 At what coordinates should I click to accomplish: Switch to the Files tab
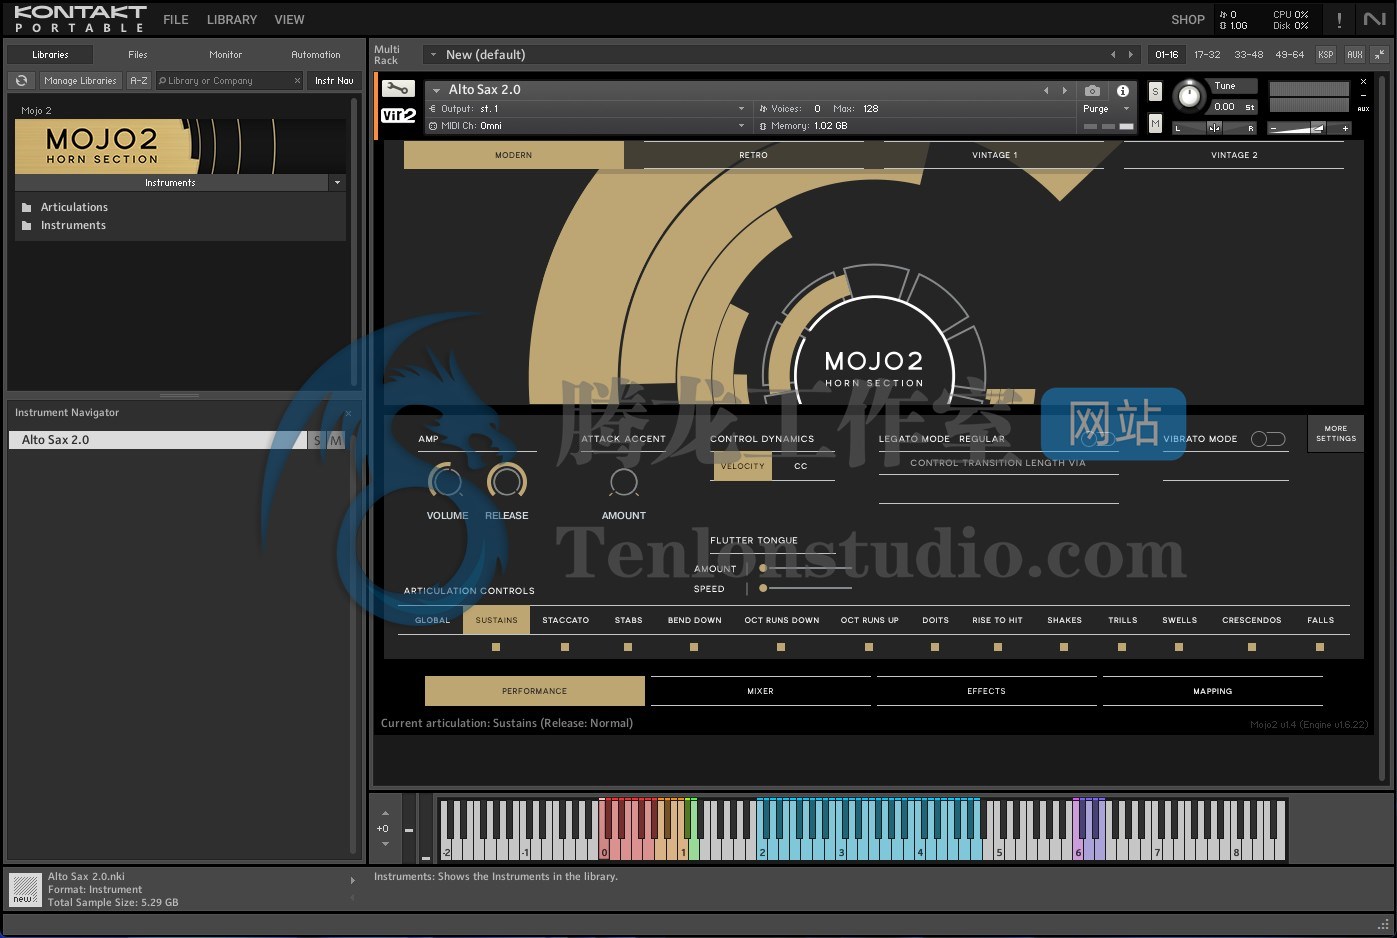pos(138,54)
